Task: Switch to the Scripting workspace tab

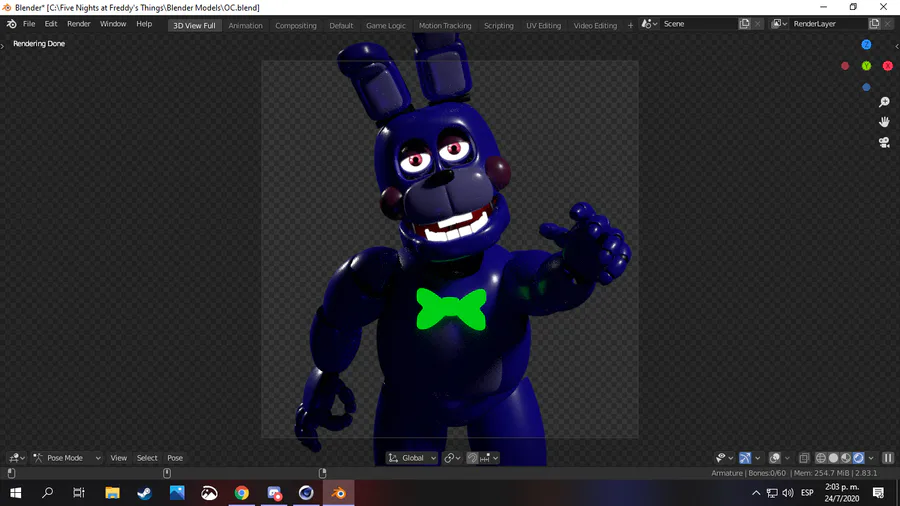Action: click(499, 25)
